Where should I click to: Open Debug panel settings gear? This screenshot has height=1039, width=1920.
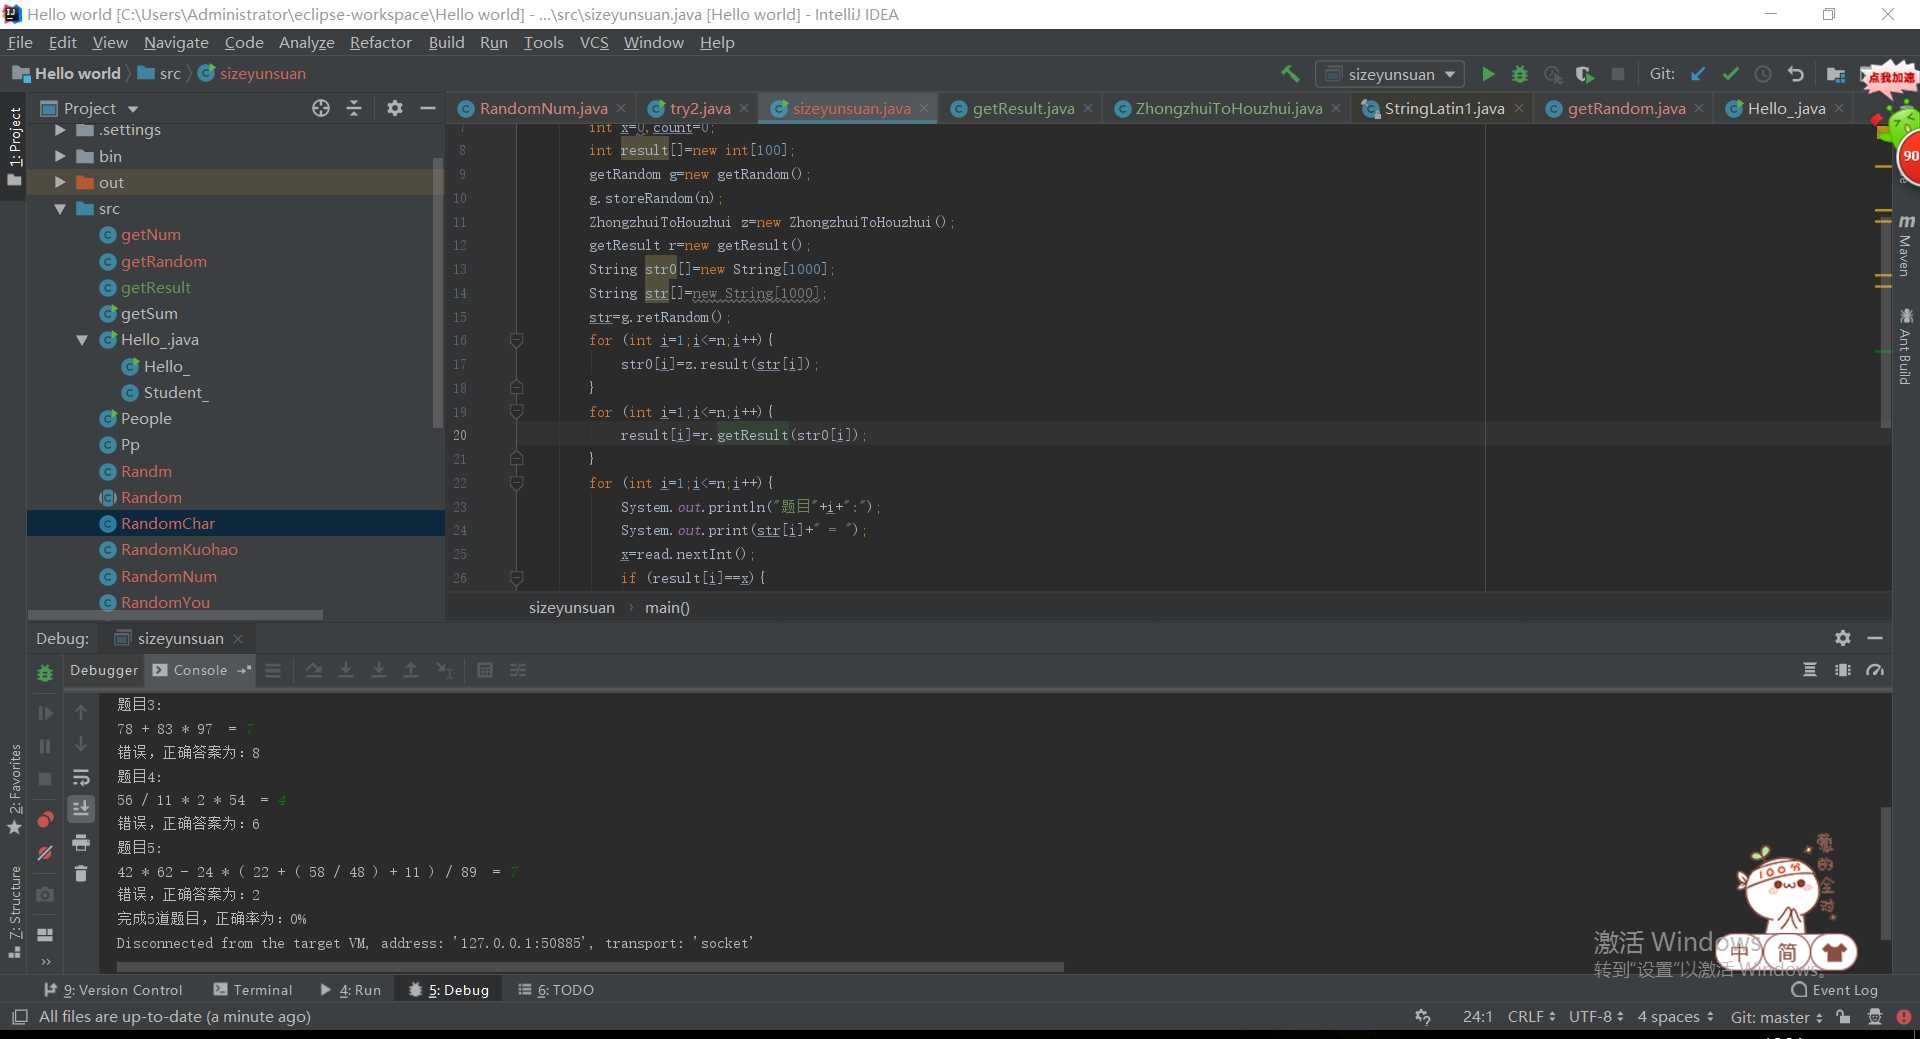point(1843,638)
